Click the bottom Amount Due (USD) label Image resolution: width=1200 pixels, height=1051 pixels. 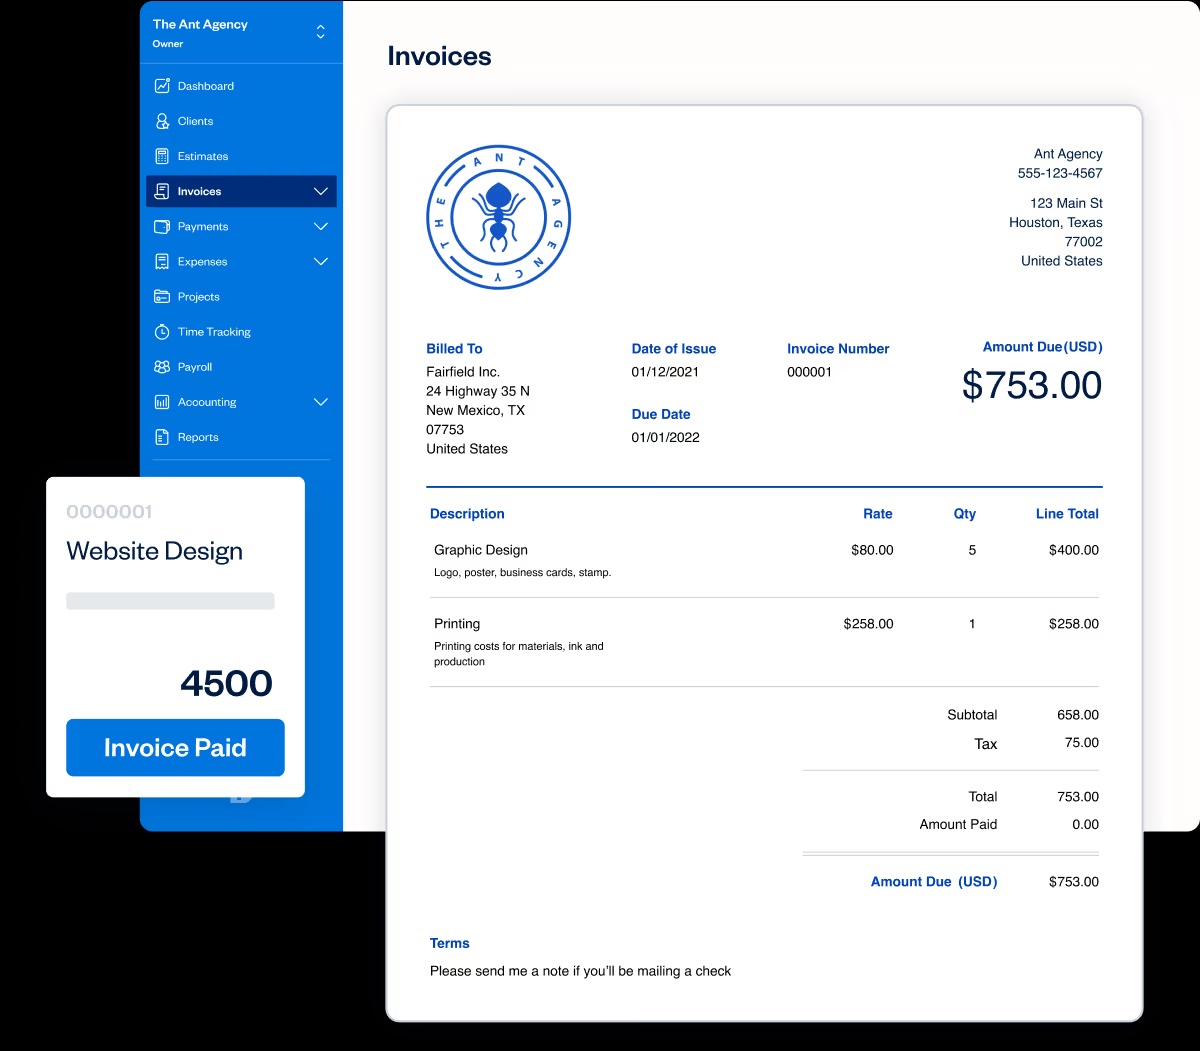point(934,882)
